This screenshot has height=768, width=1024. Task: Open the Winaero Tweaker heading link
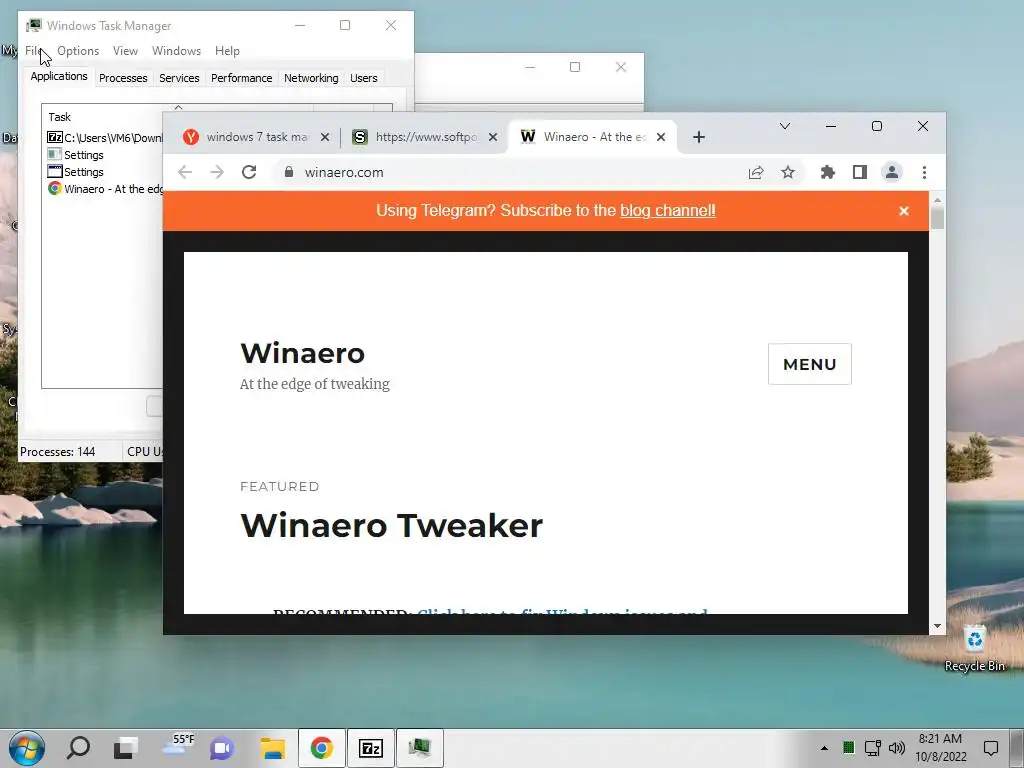point(391,525)
